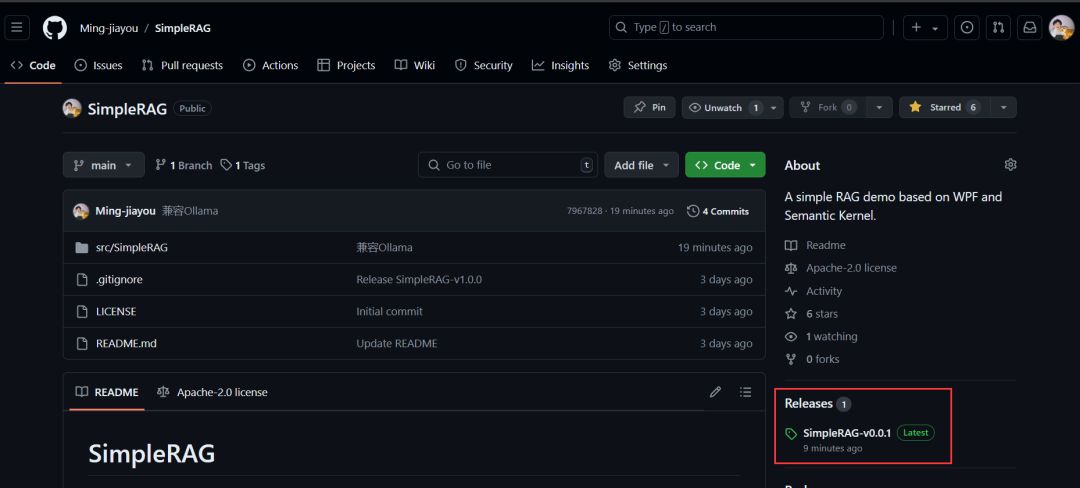
Task: Pin the SimpleRAG repository
Action: (x=649, y=107)
